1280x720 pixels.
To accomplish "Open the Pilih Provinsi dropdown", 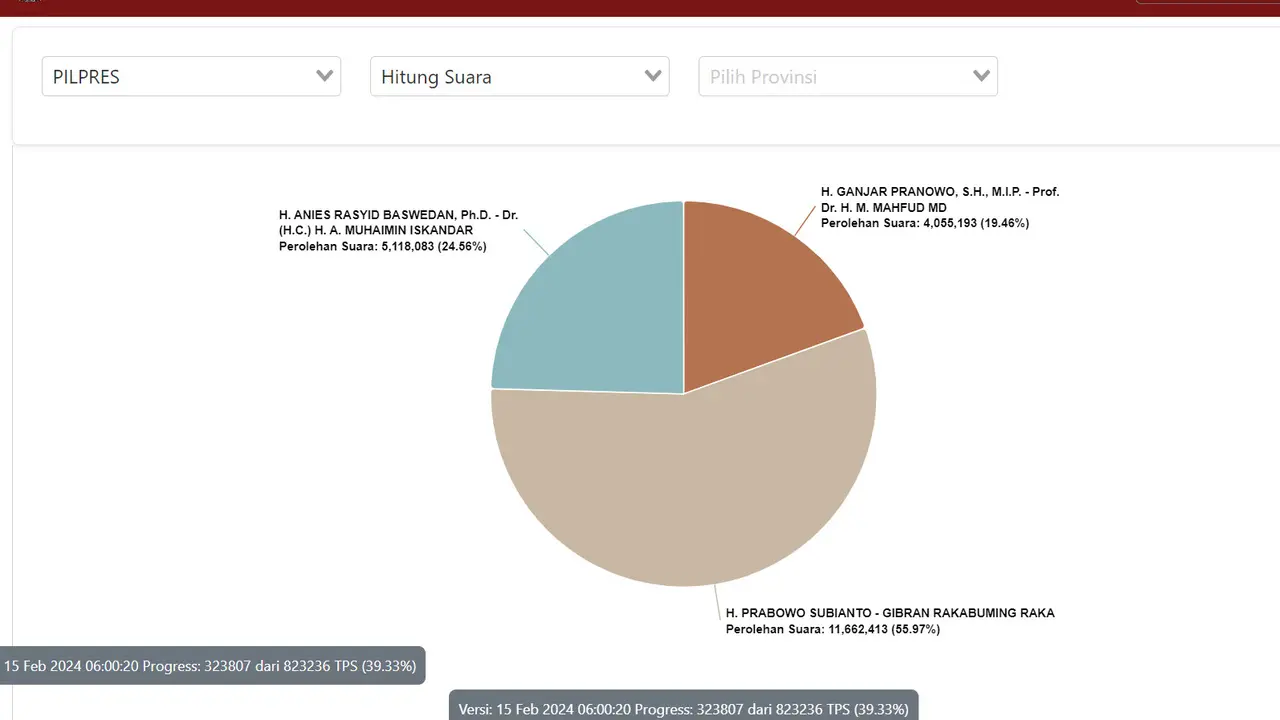I will [848, 76].
